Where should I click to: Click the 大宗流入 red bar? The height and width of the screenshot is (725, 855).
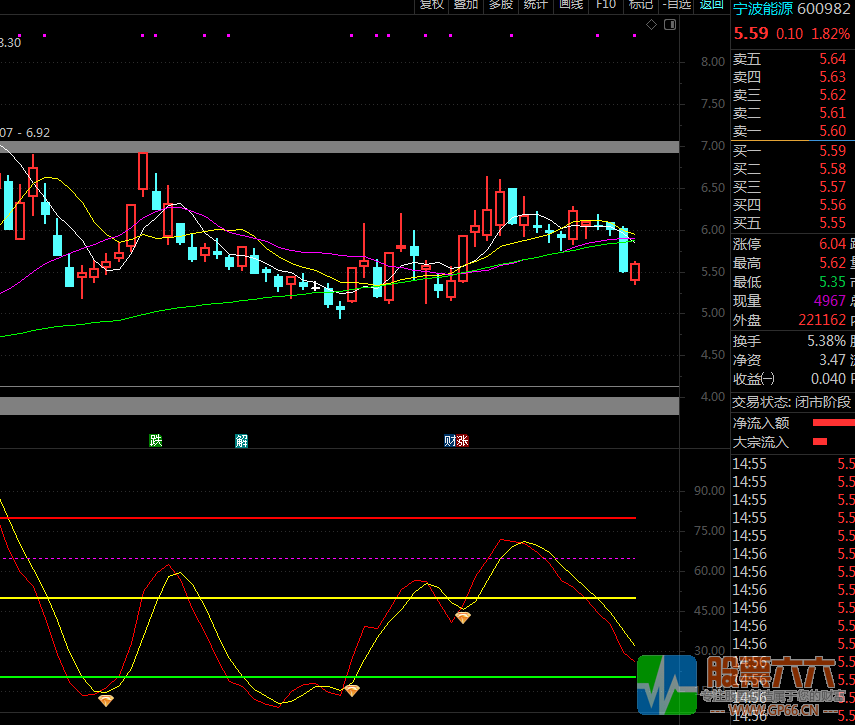click(820, 442)
